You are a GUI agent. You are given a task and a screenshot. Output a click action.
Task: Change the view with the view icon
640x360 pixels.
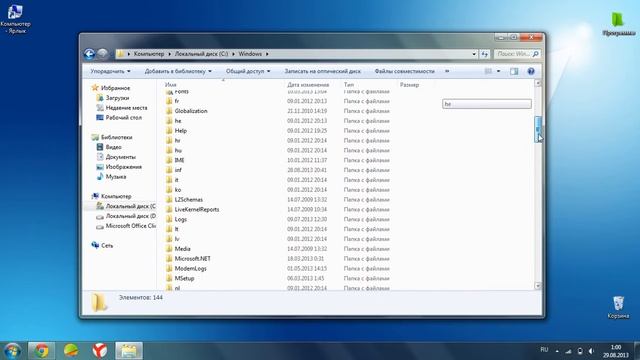click(488, 71)
